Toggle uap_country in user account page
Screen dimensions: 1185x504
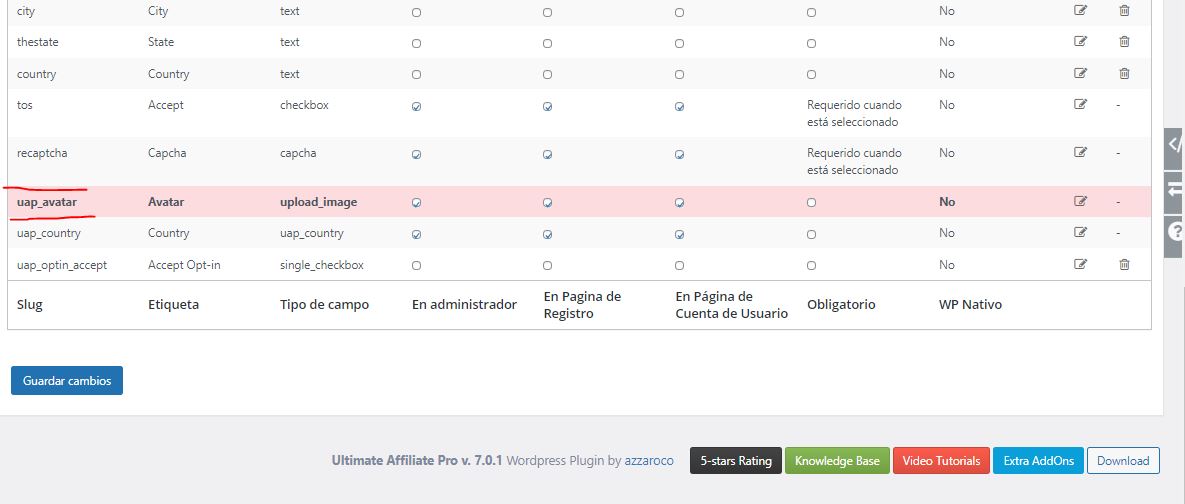[679, 234]
